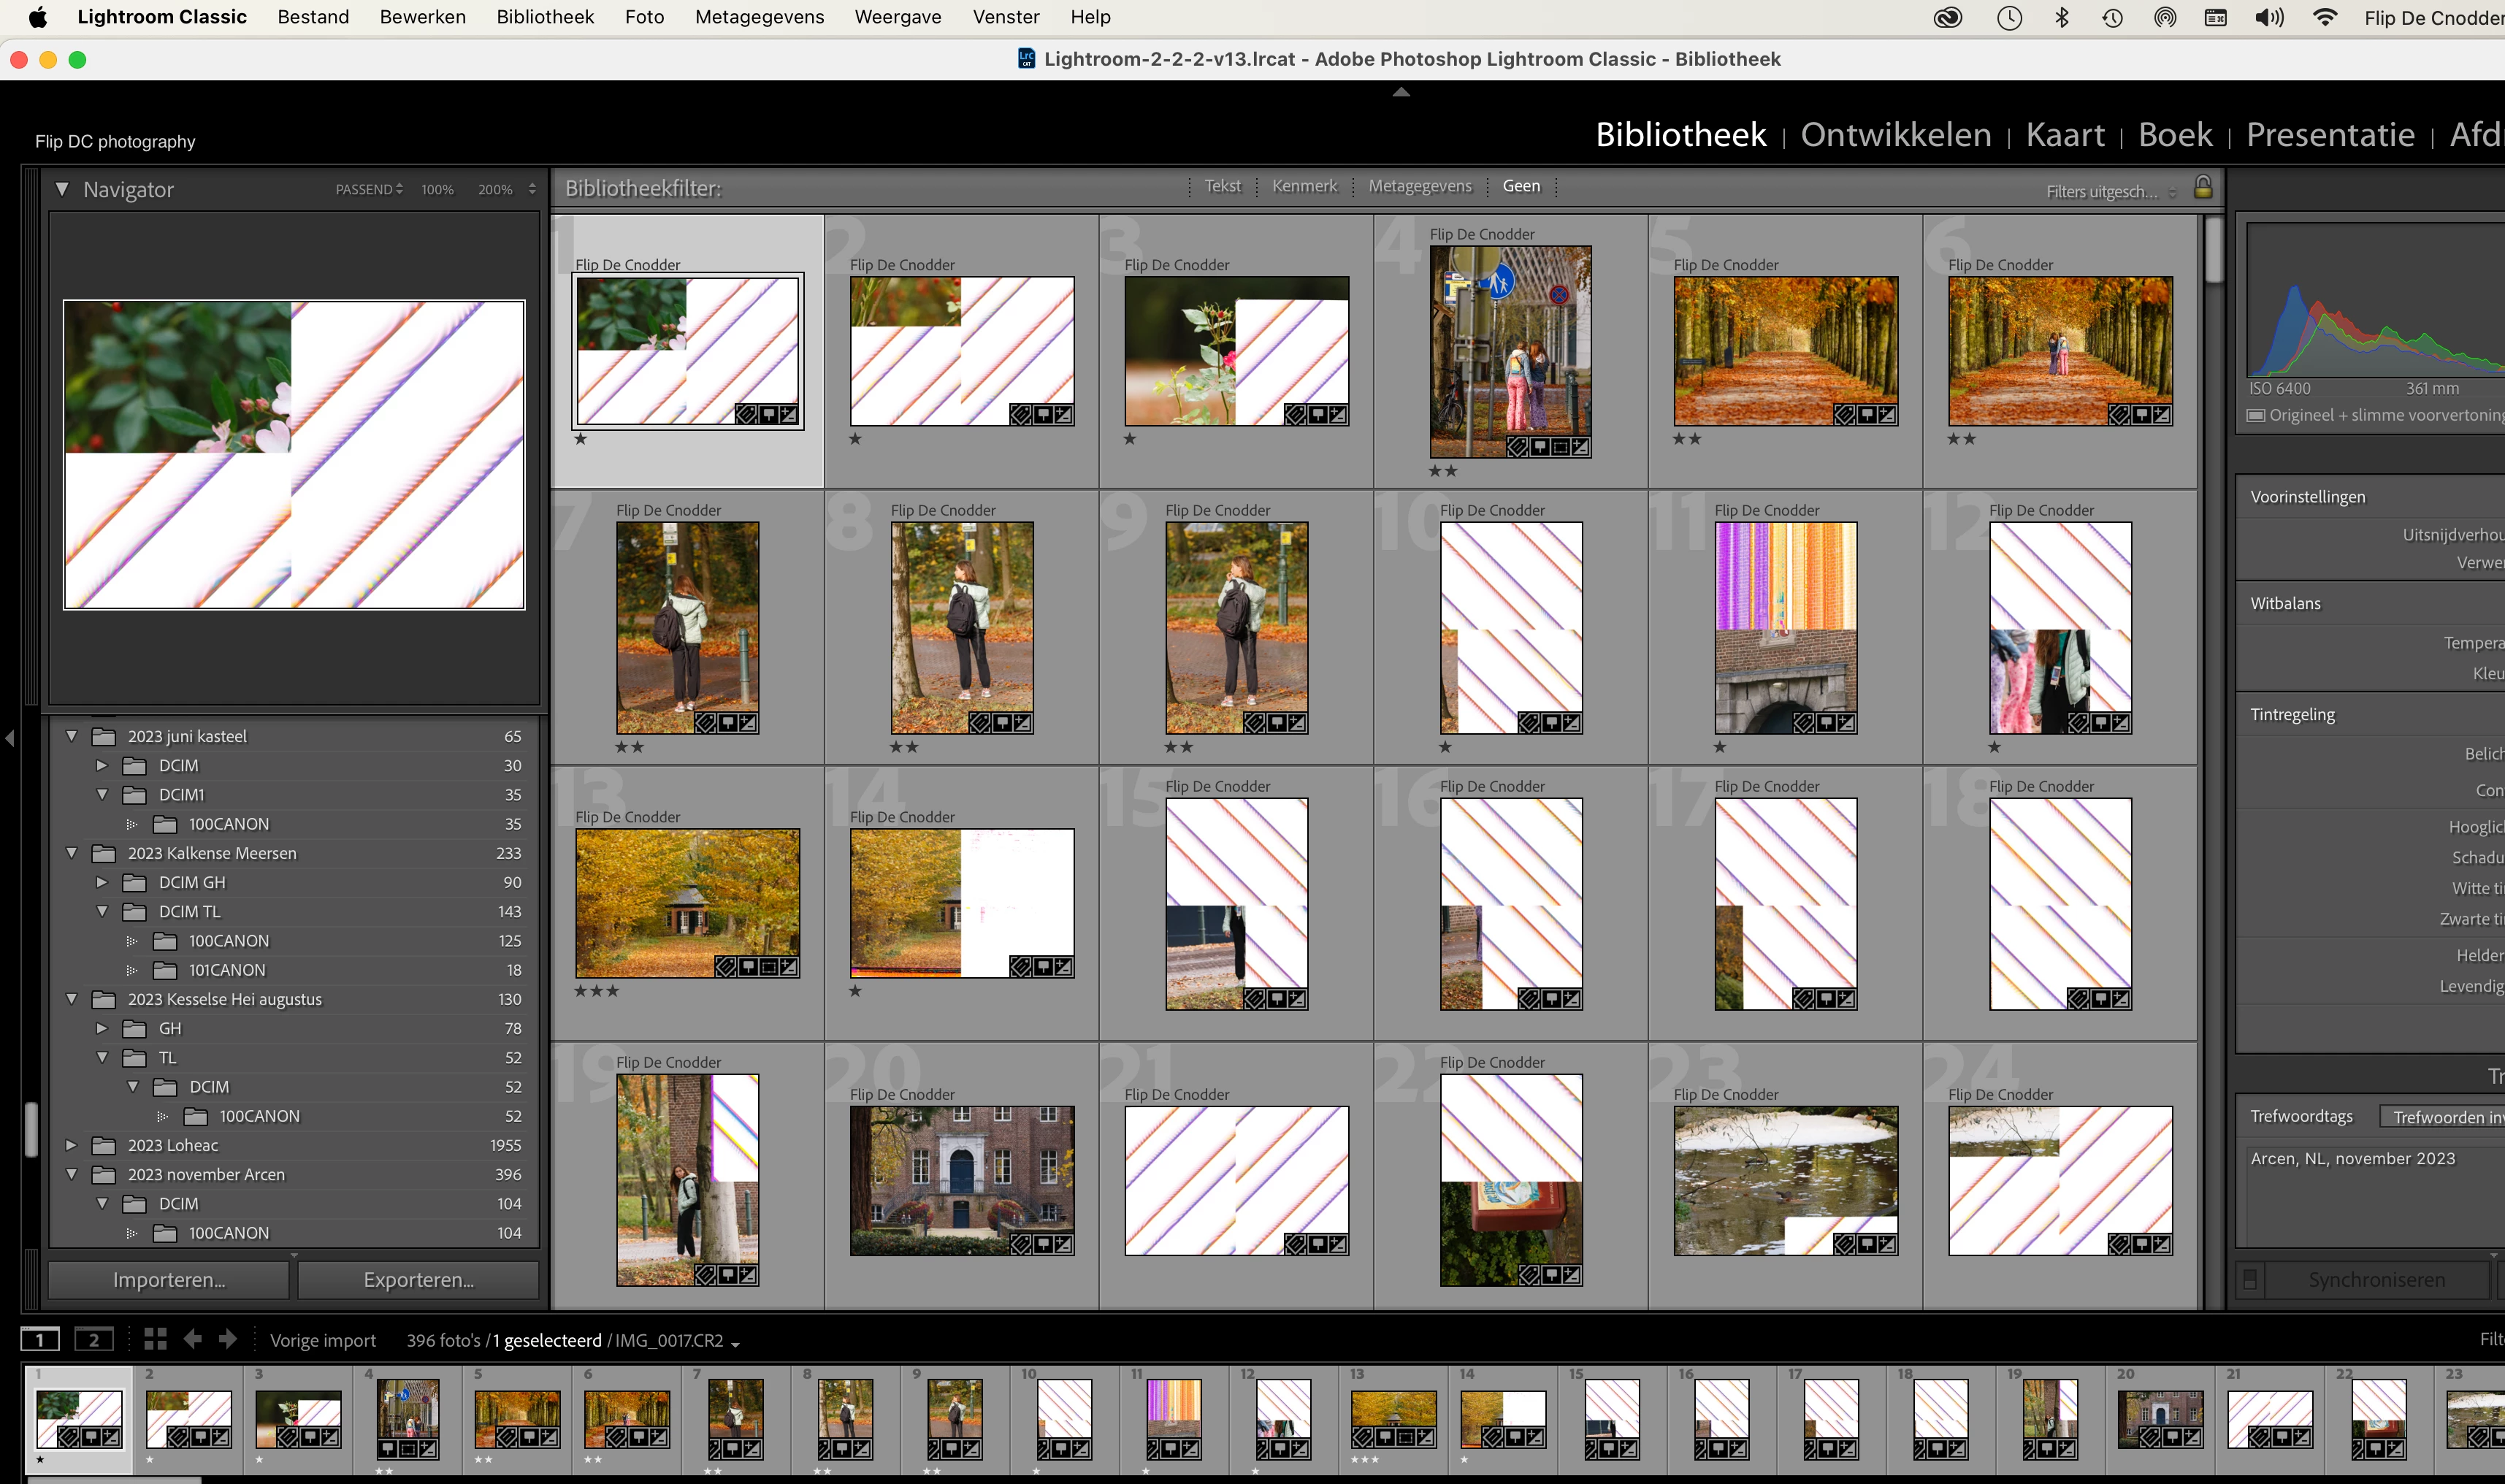The image size is (2505, 1484).
Task: Switch to the Ontwikkelen module
Action: tap(1895, 134)
